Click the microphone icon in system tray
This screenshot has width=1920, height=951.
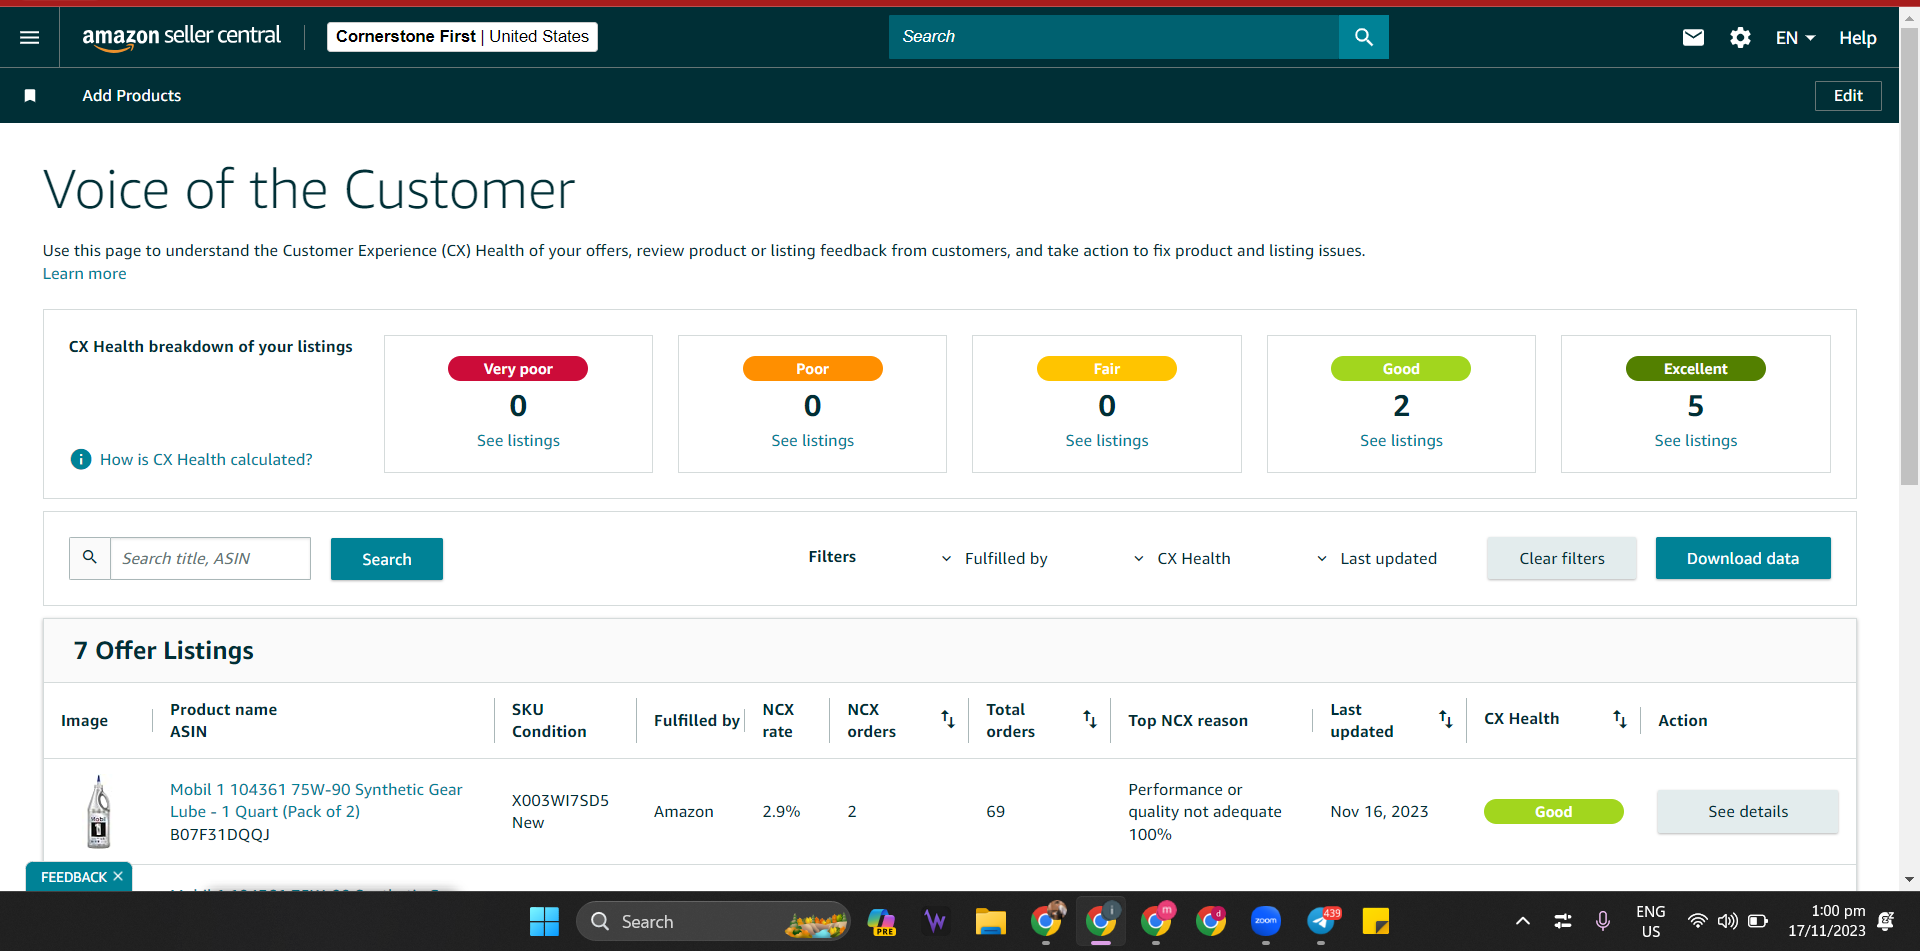pos(1603,921)
